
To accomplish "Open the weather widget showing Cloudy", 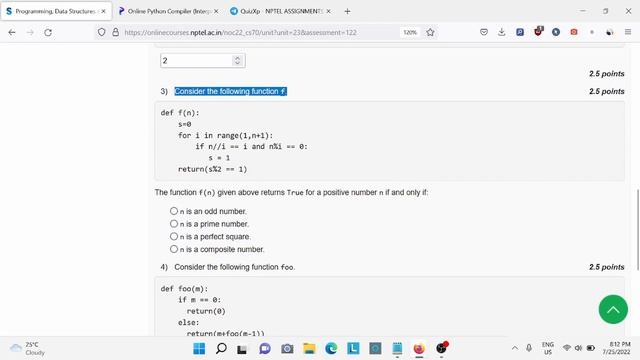I will coord(28,348).
